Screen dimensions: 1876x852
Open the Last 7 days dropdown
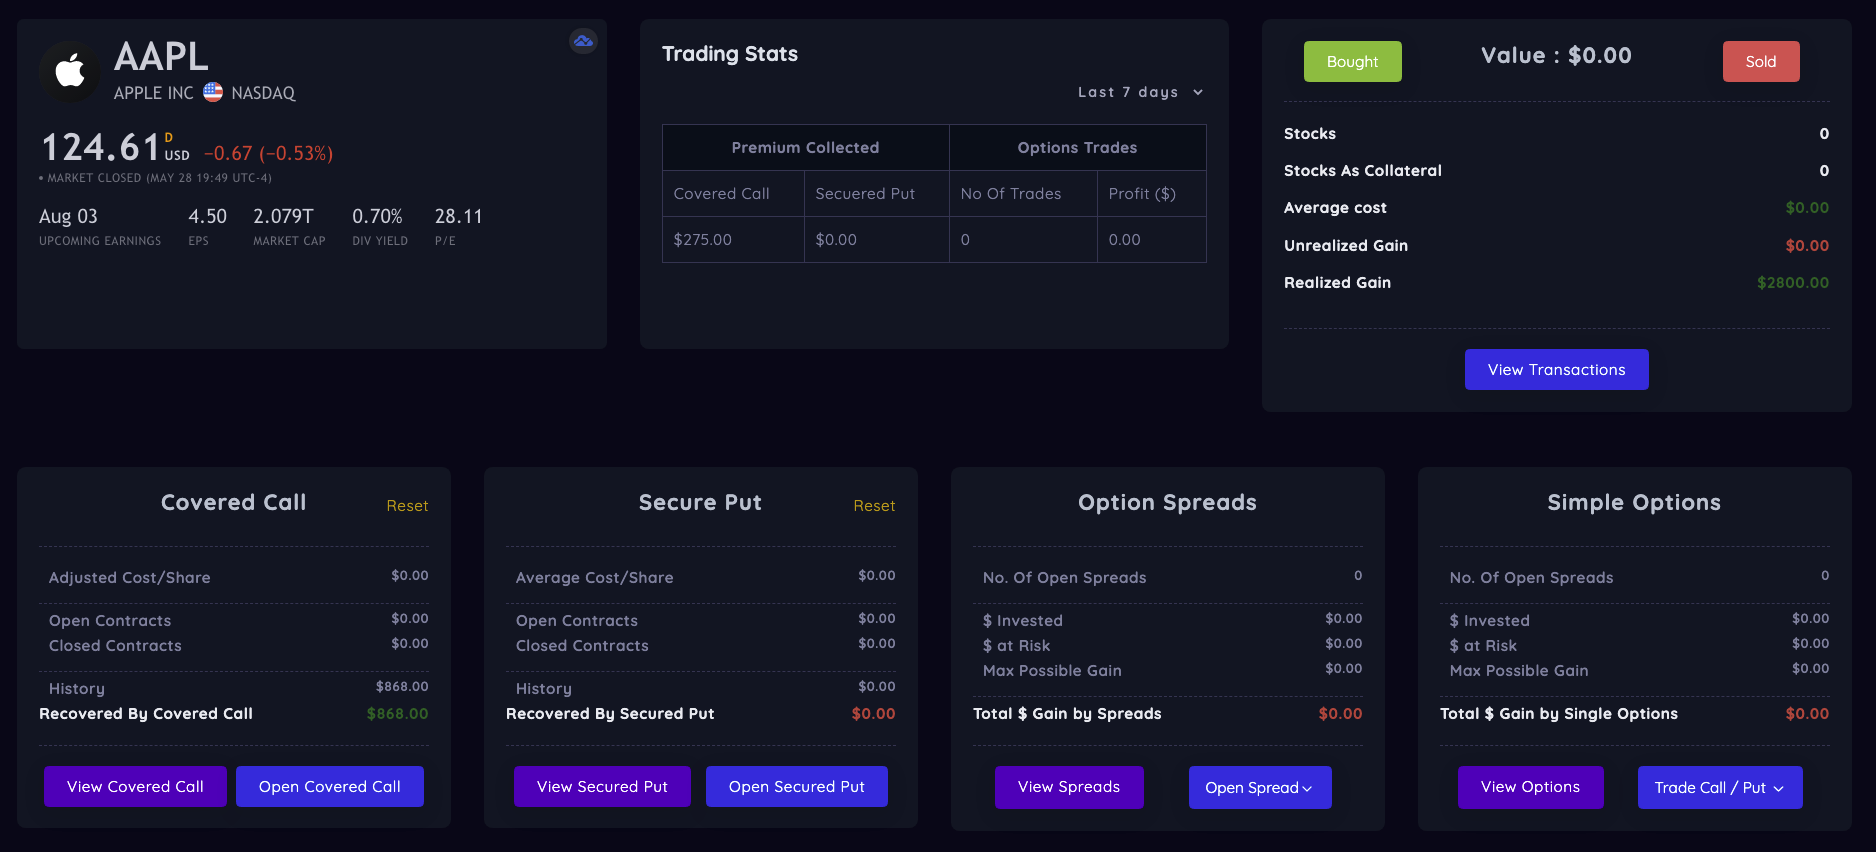[1140, 92]
